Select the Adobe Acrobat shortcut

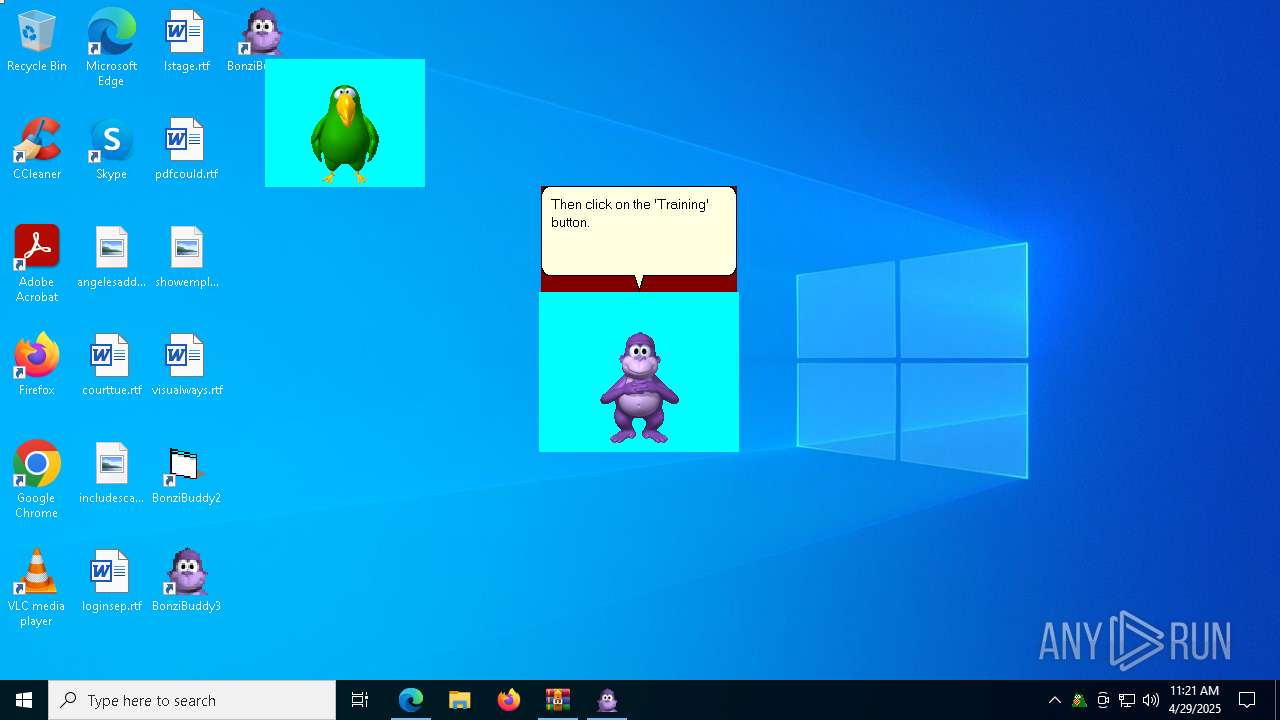(x=37, y=264)
